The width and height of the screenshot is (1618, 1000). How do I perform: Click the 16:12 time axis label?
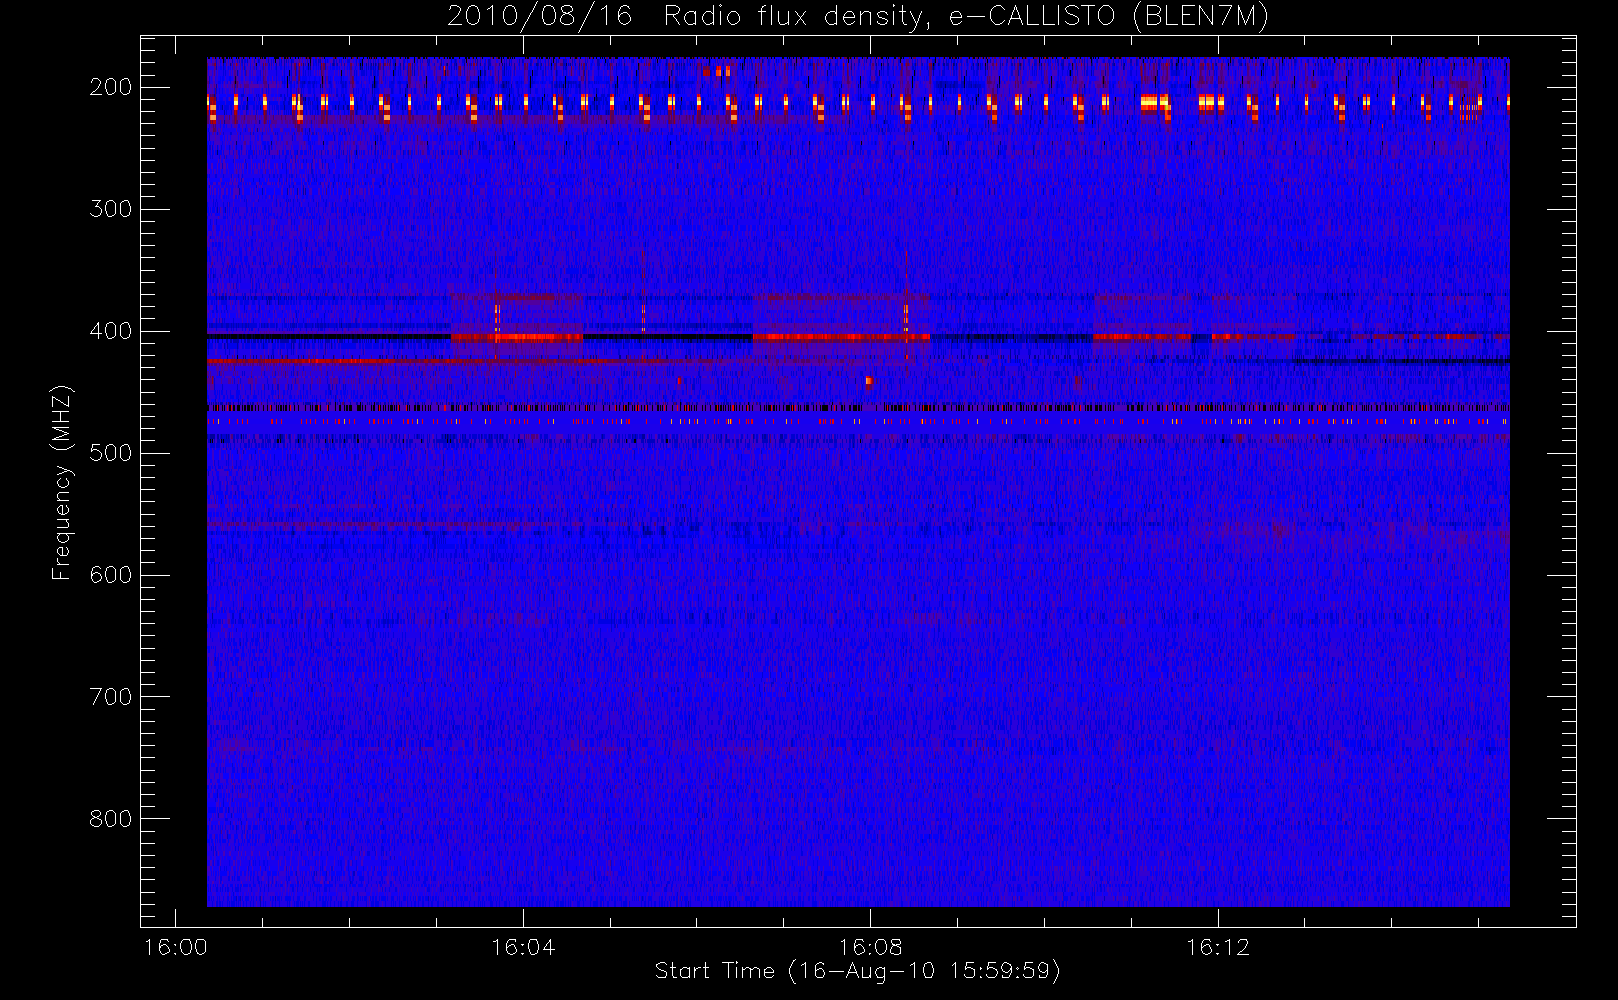[1218, 947]
